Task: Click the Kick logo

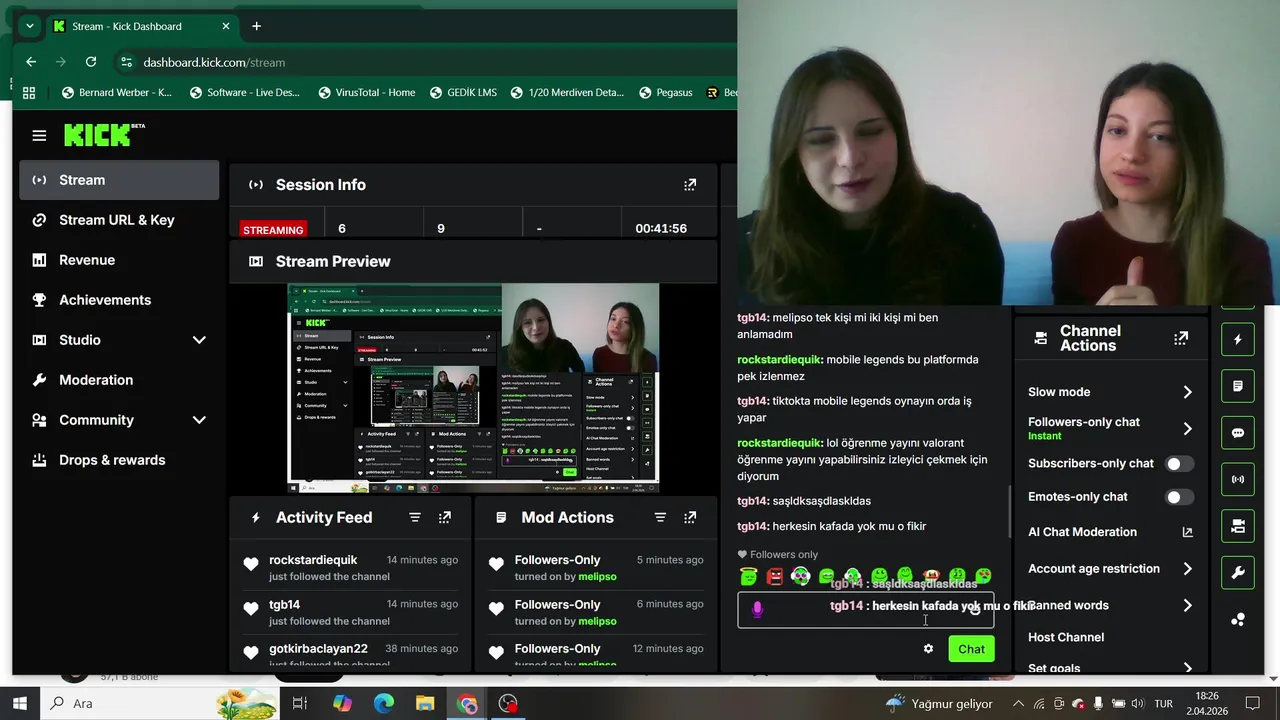Action: coord(104,134)
